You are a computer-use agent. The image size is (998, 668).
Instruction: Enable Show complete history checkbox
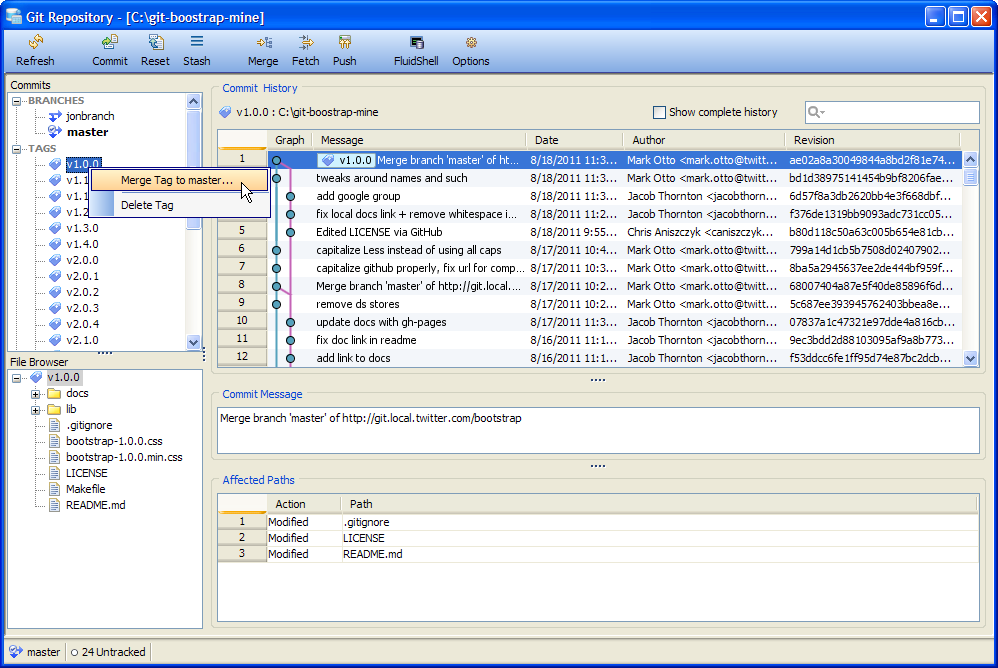[659, 113]
